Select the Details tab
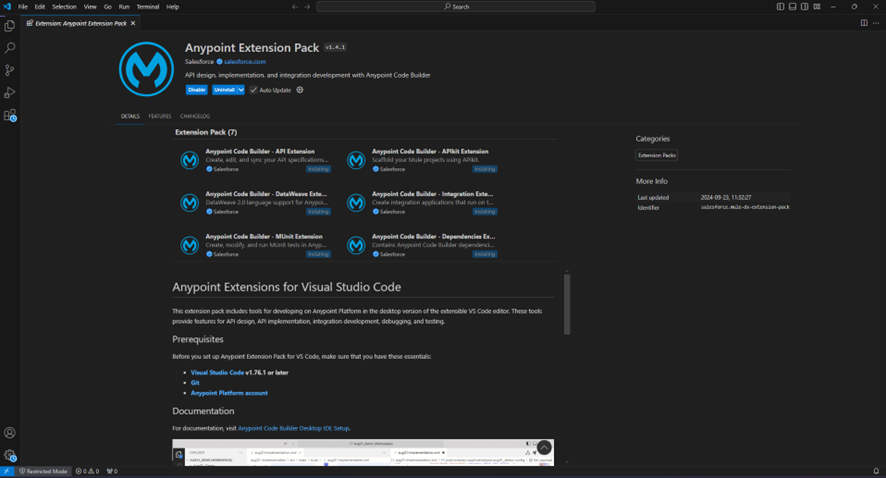886x478 pixels. pos(130,116)
